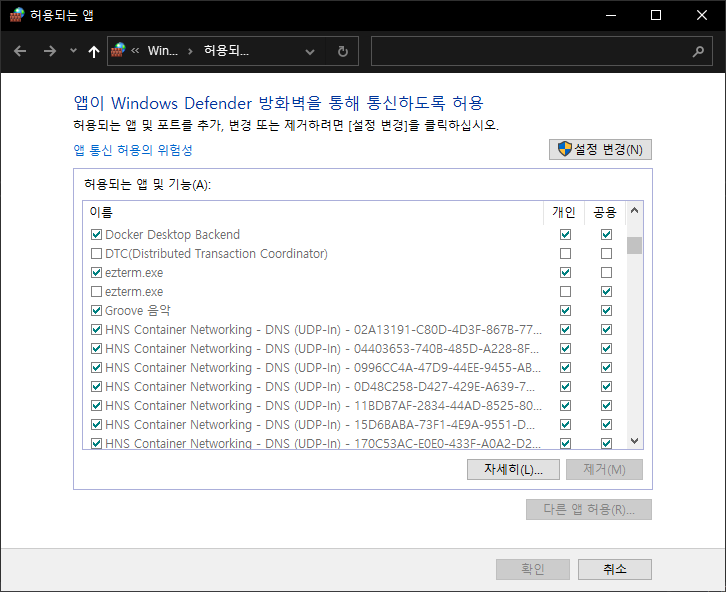
Task: Click list scrollbar up arrow
Action: click(634, 211)
